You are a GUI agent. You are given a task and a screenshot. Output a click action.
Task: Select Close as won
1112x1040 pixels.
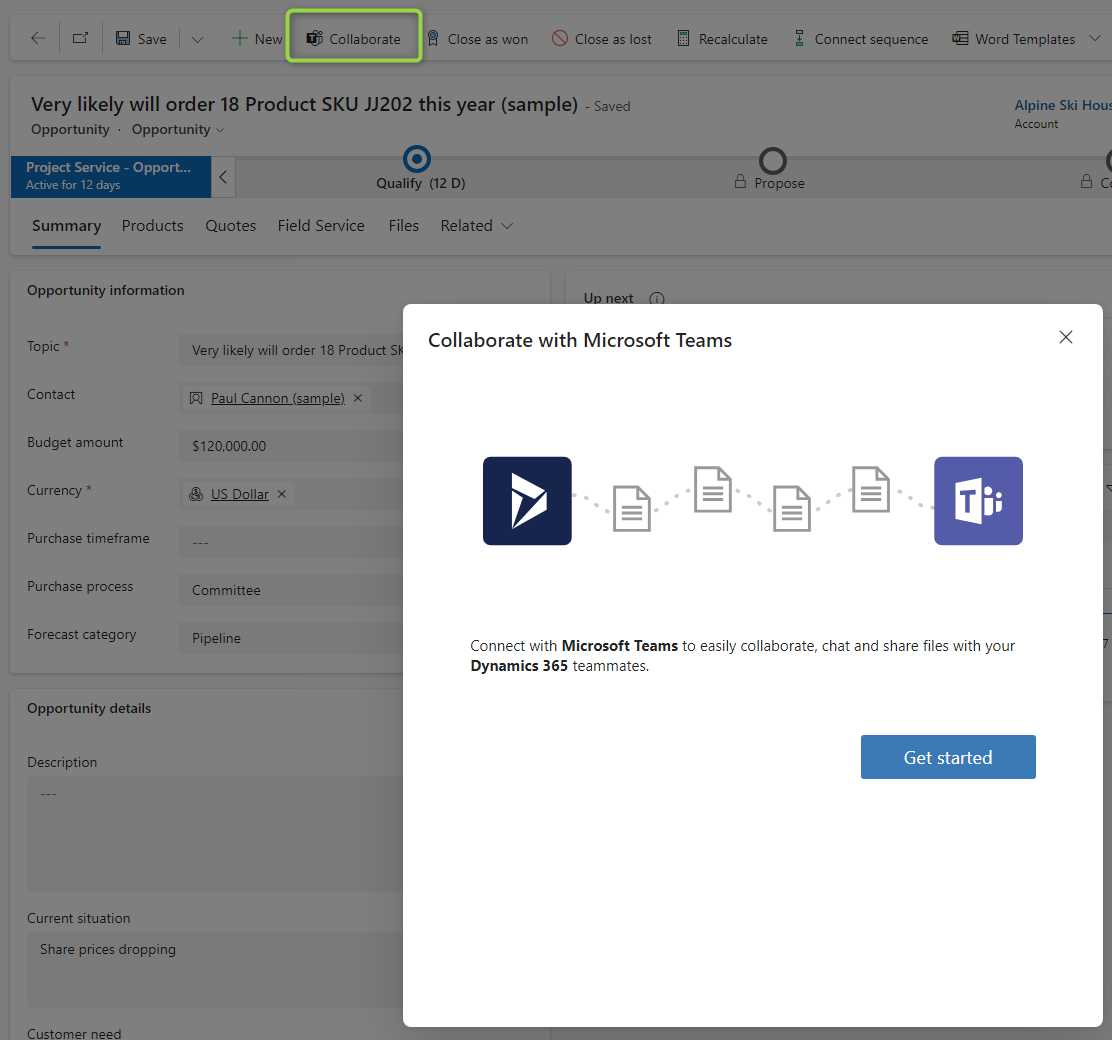click(477, 39)
